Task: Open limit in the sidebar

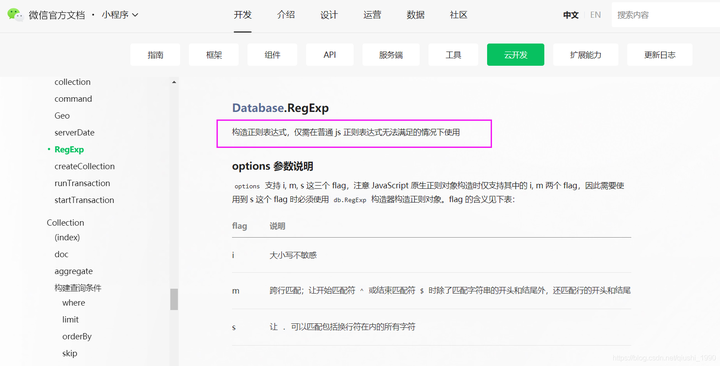Action: [x=70, y=320]
